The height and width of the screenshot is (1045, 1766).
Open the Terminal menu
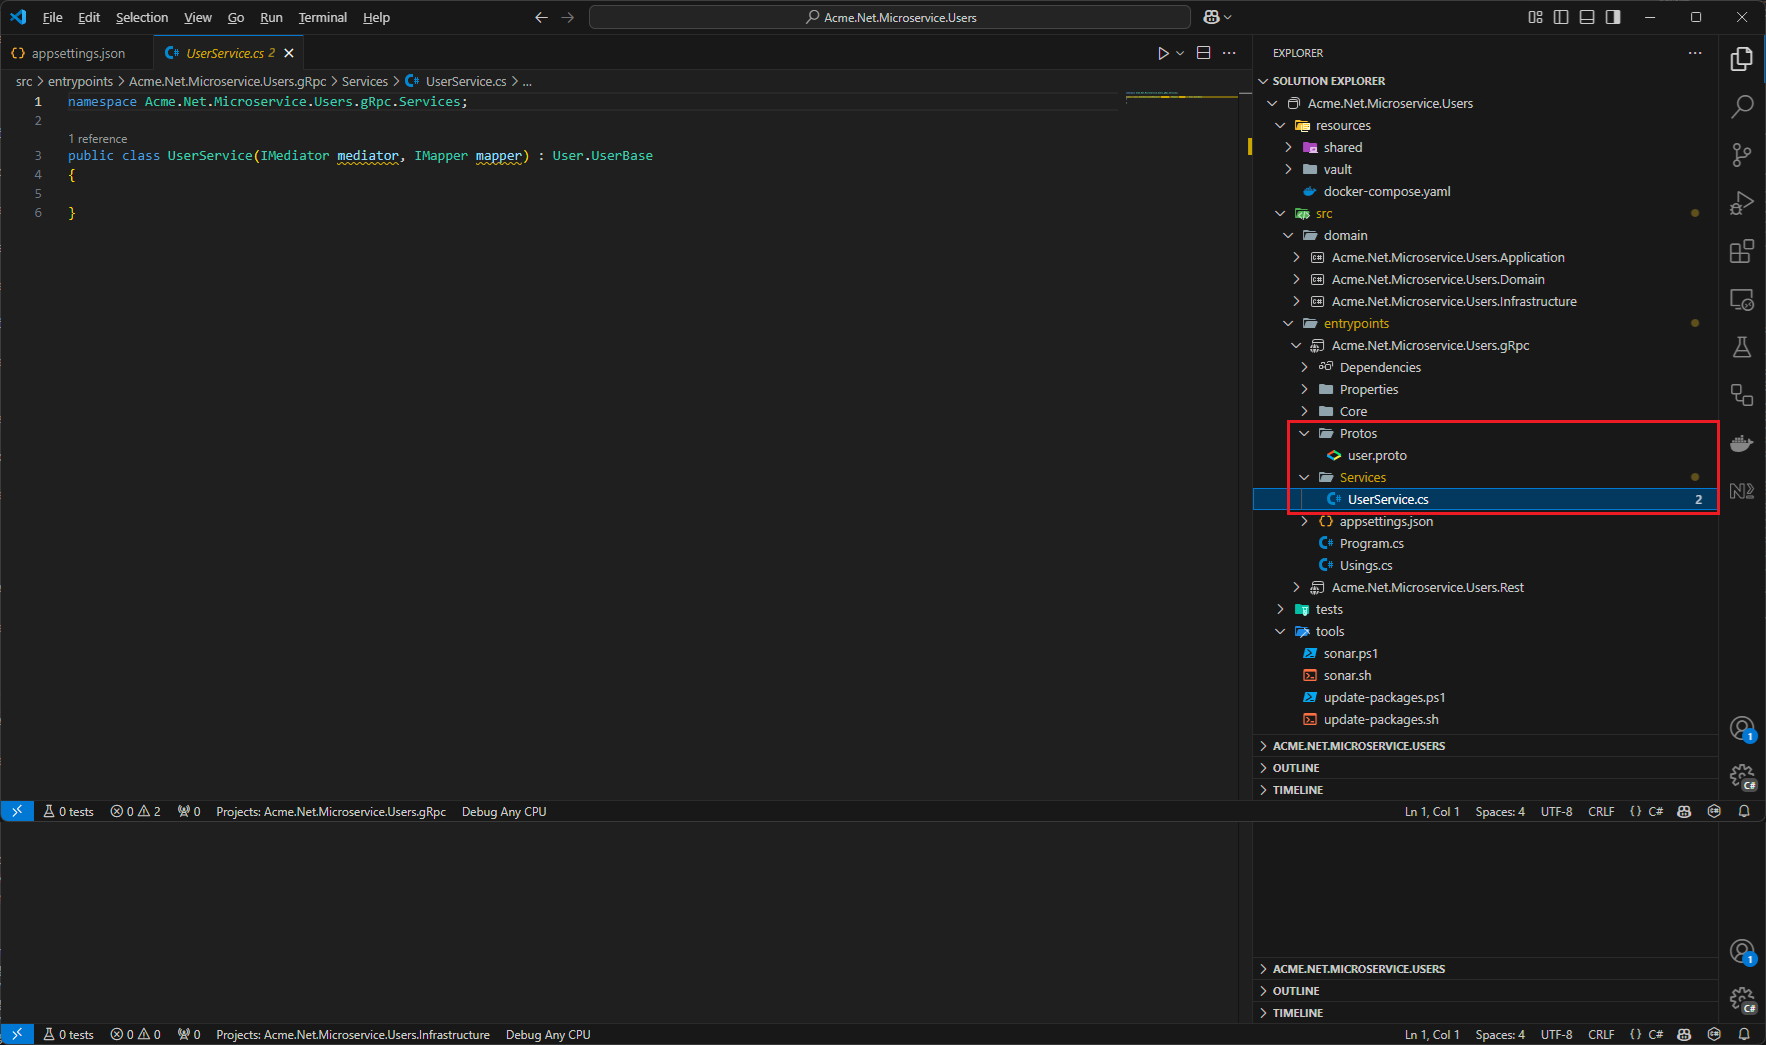pos(322,17)
